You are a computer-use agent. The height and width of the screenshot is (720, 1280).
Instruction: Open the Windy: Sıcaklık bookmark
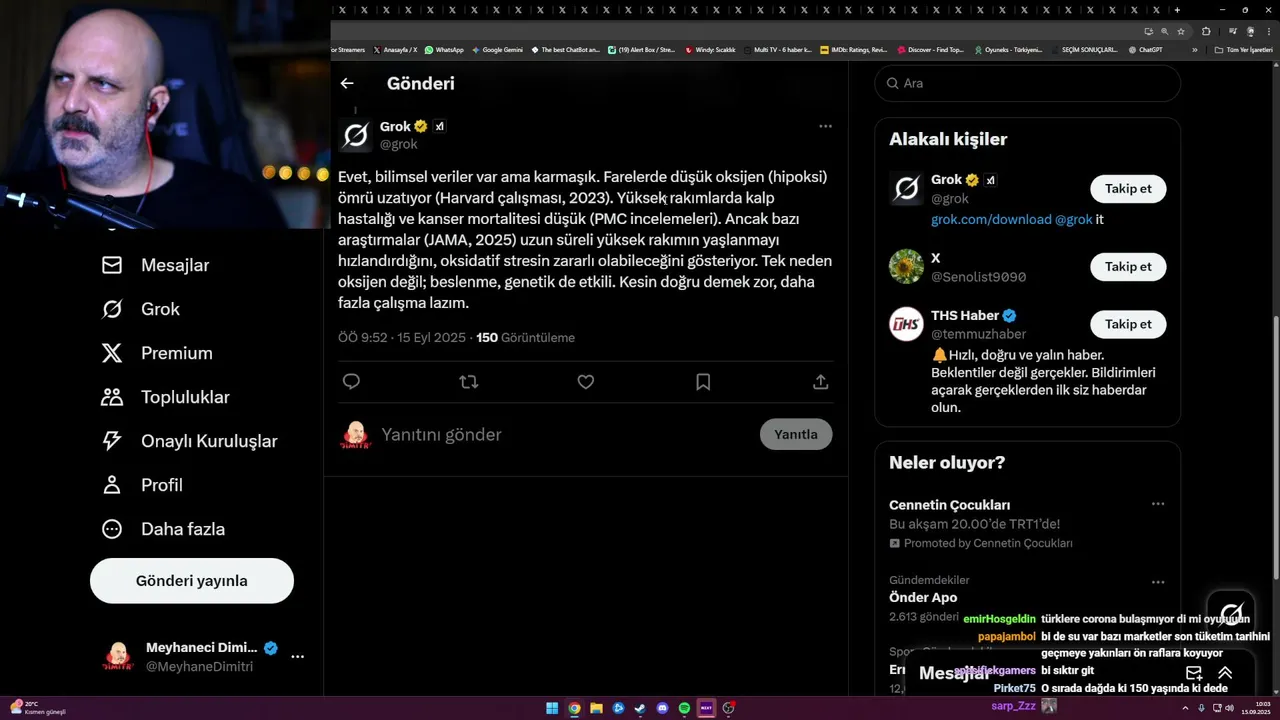click(x=710, y=49)
